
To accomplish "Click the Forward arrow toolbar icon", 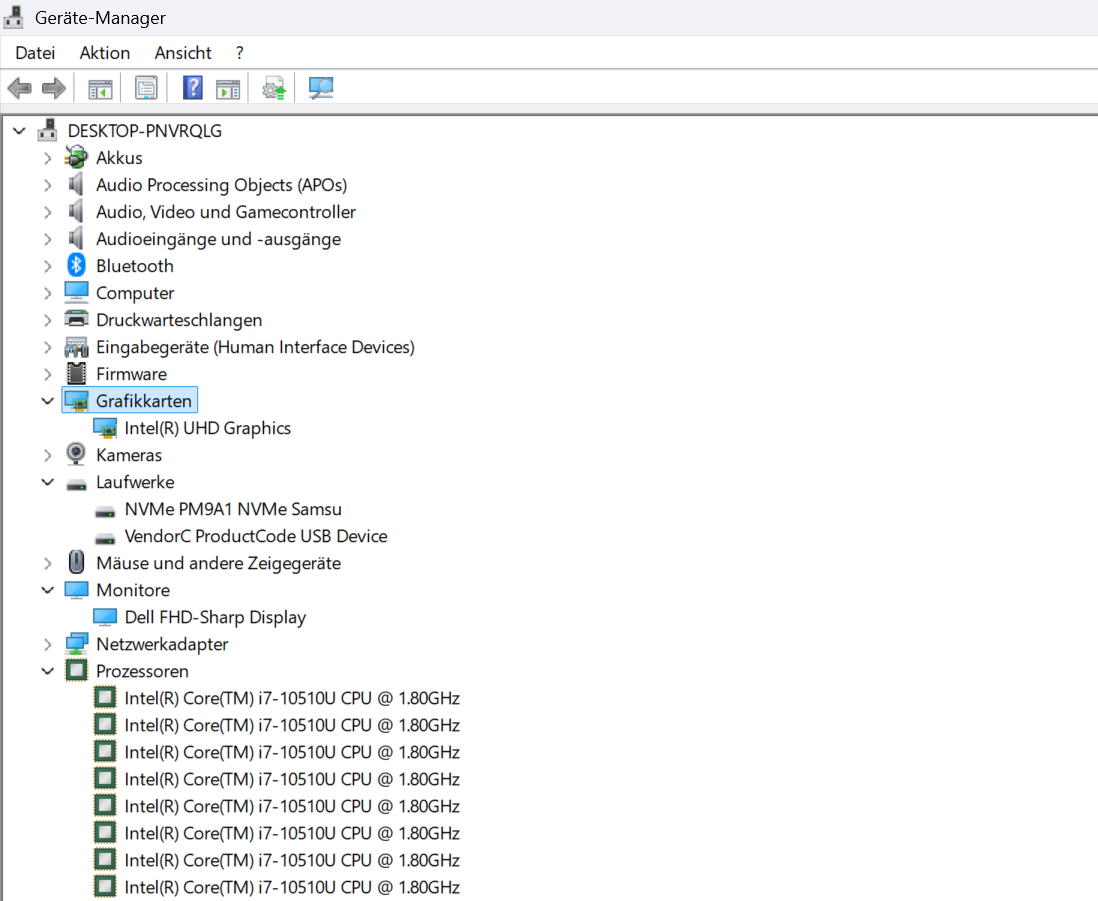I will click(54, 88).
